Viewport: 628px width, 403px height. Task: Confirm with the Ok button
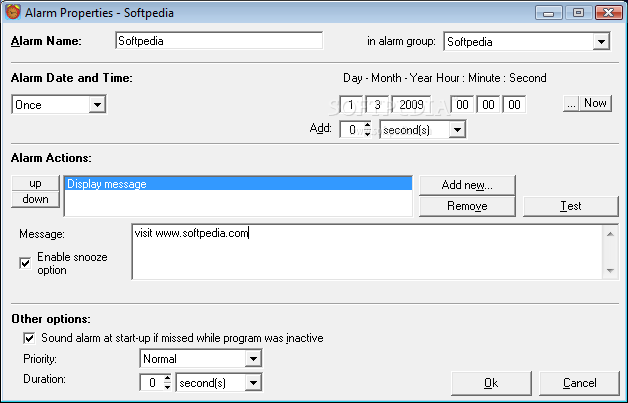pyautogui.click(x=491, y=383)
